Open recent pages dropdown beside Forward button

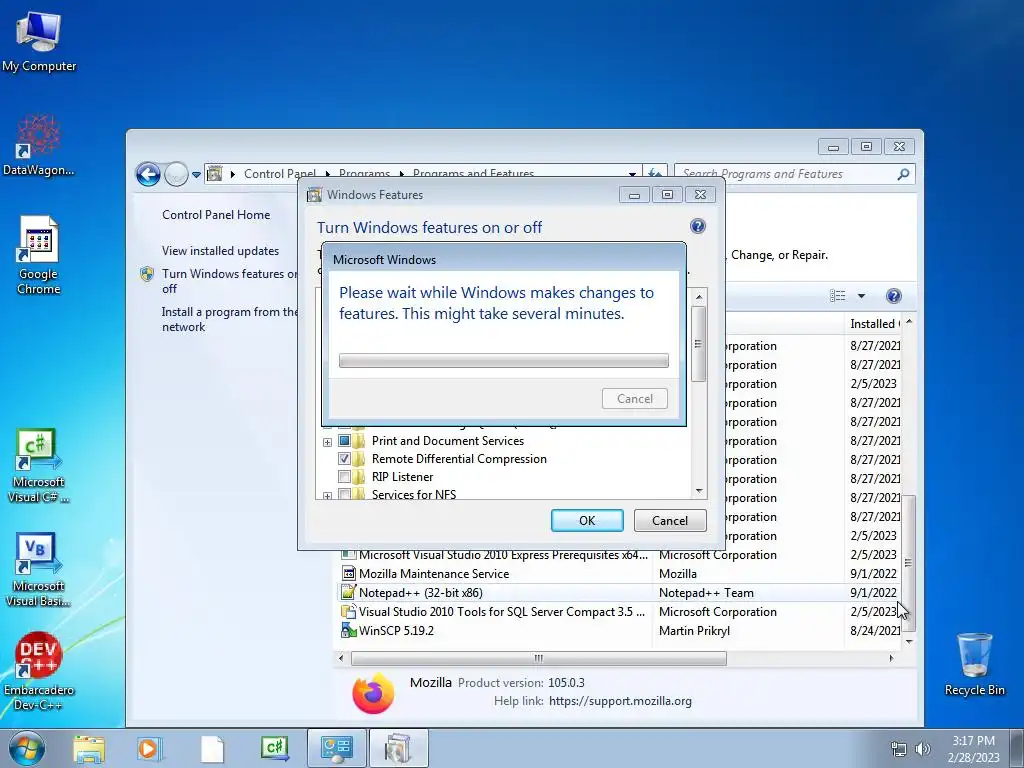coord(196,174)
